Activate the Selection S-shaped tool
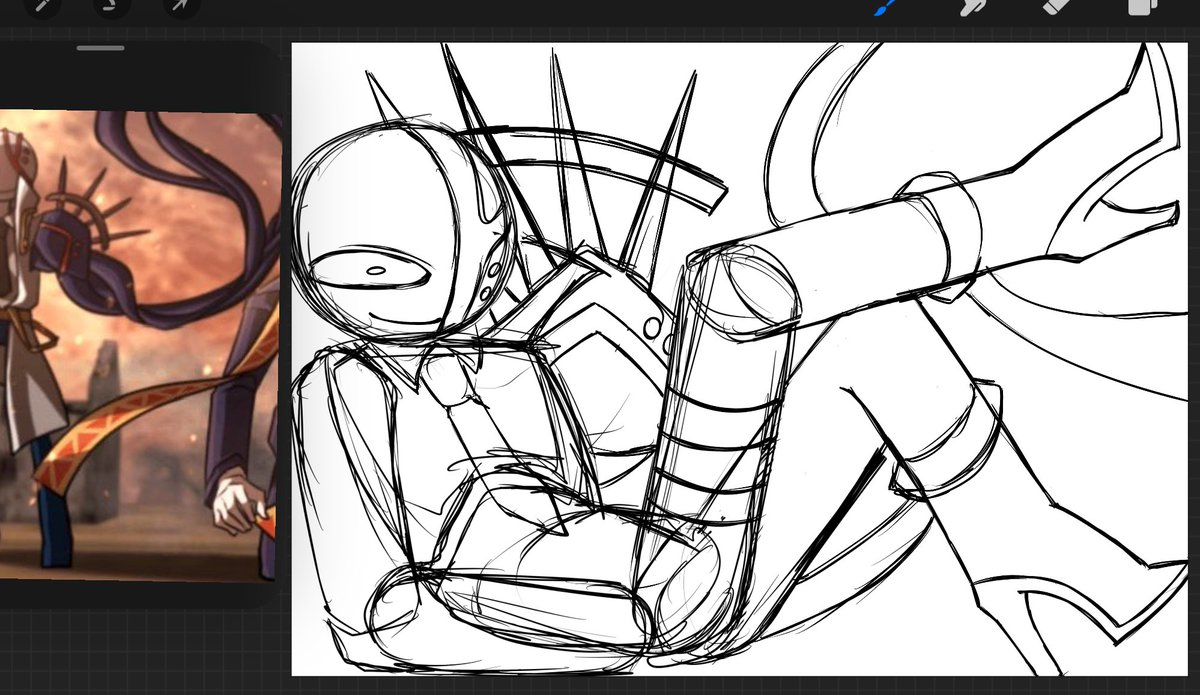Viewport: 1200px width, 695px height. [112, 6]
